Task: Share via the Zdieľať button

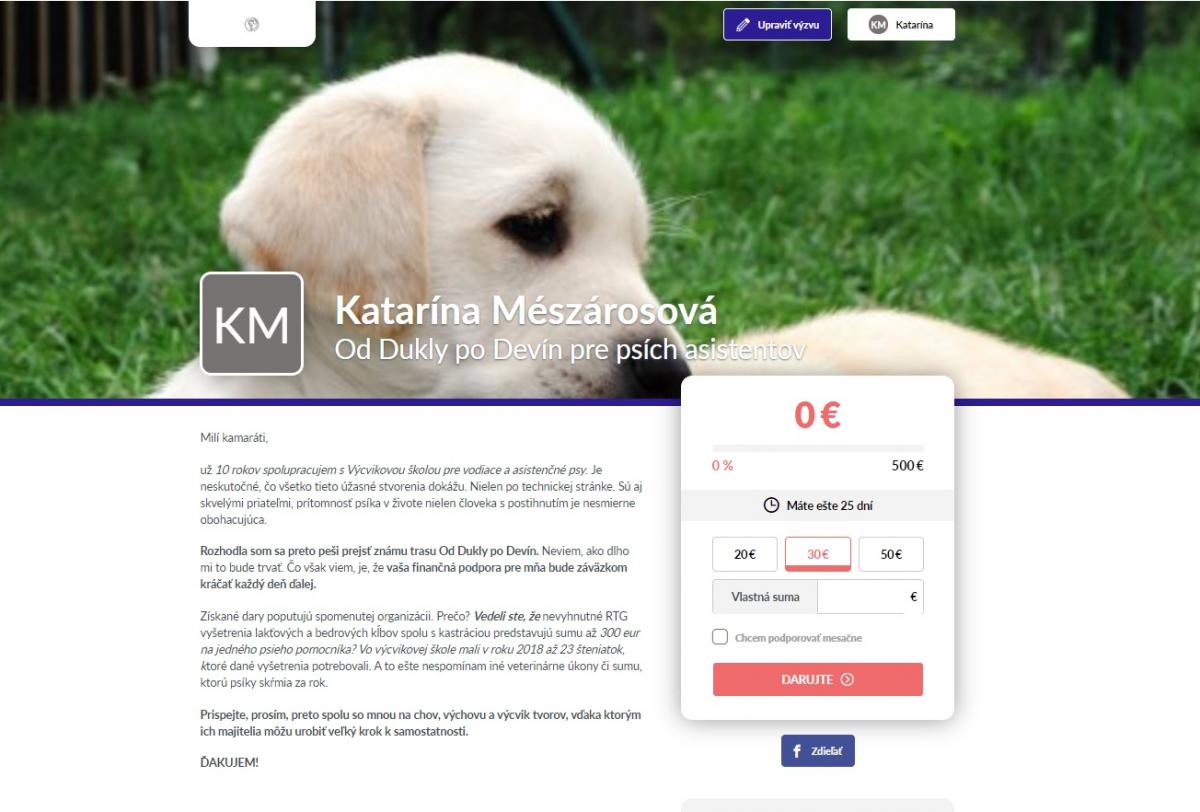Action: 818,751
